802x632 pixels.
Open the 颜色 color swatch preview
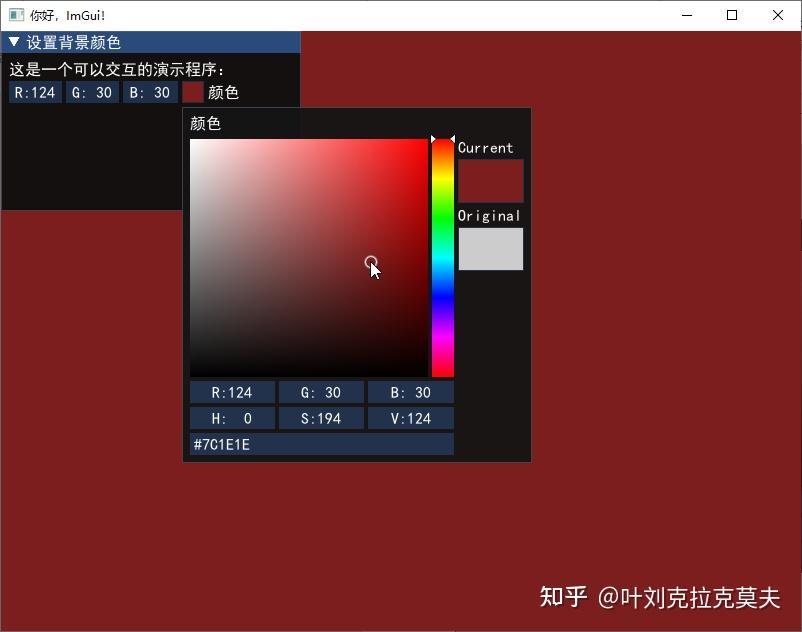pyautogui.click(x=192, y=92)
